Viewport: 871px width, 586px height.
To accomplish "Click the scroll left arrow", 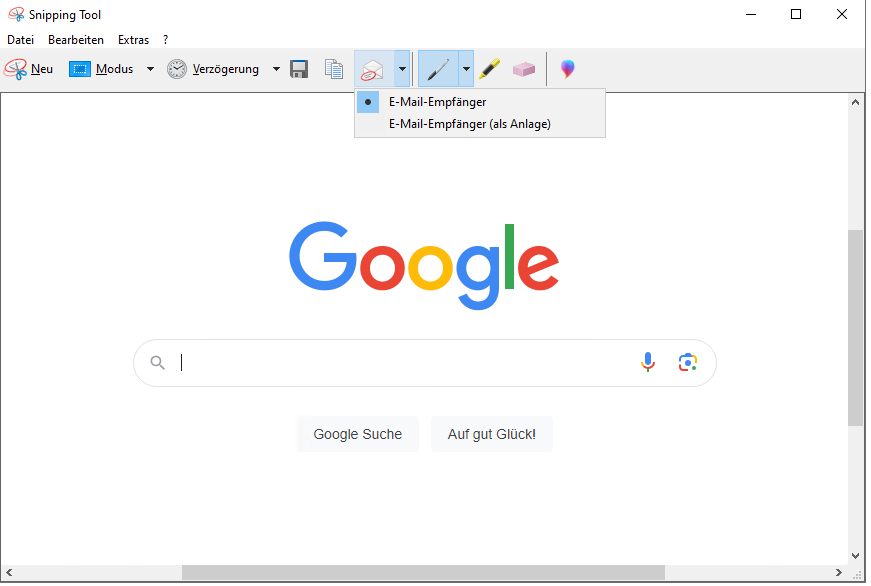I will 9,573.
